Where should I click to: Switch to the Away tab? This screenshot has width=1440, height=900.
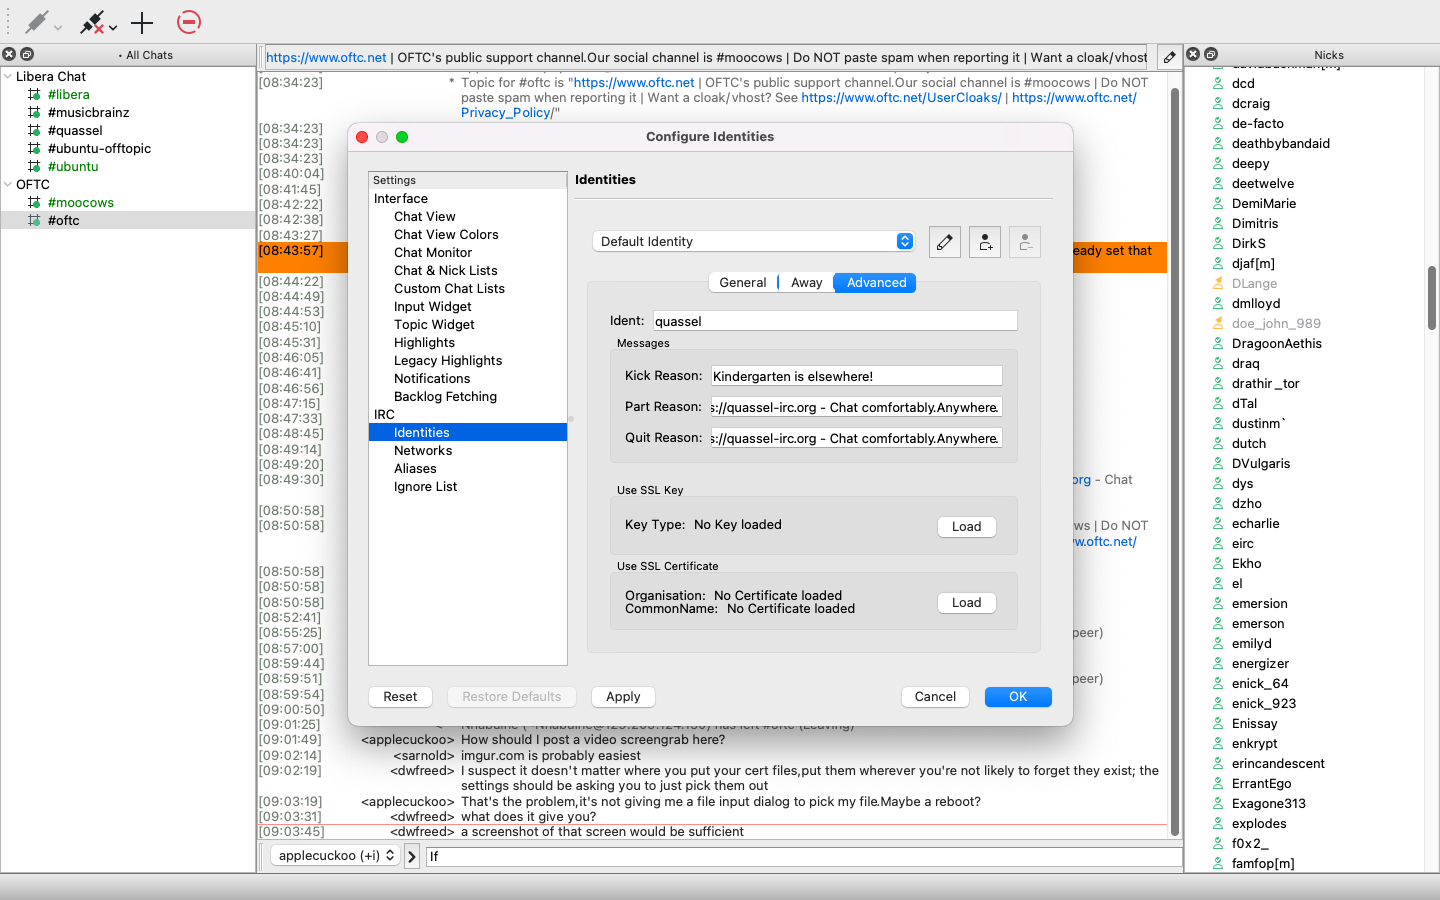806,283
